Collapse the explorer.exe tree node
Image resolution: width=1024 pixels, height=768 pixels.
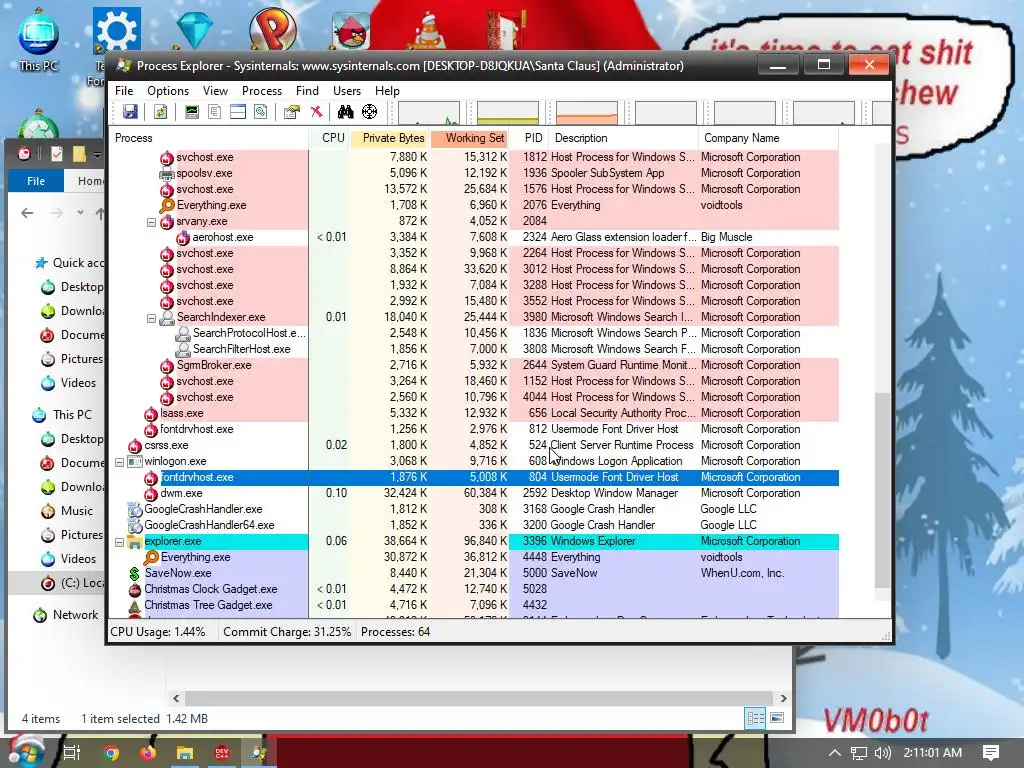(120, 541)
